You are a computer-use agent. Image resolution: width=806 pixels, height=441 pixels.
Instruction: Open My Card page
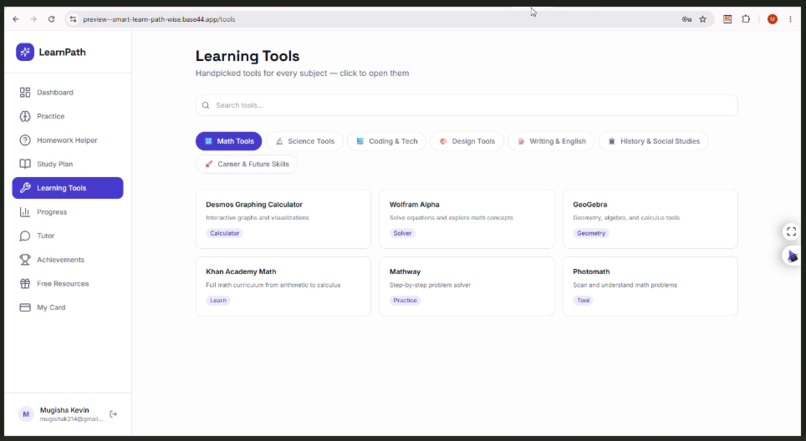(67, 307)
